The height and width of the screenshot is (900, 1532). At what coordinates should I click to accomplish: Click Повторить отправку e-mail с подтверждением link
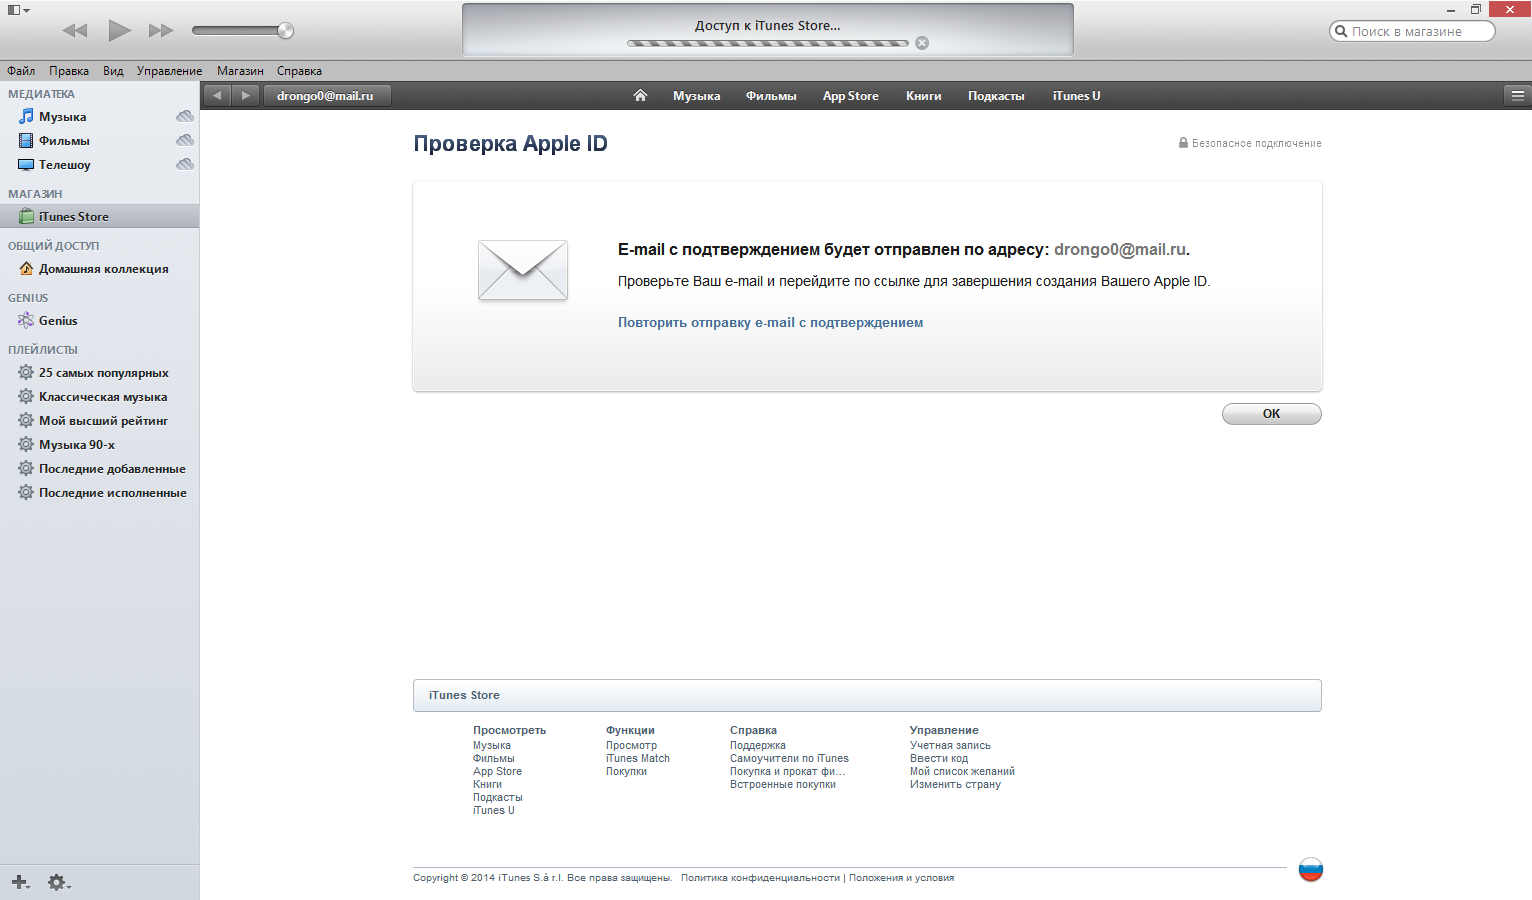click(770, 323)
